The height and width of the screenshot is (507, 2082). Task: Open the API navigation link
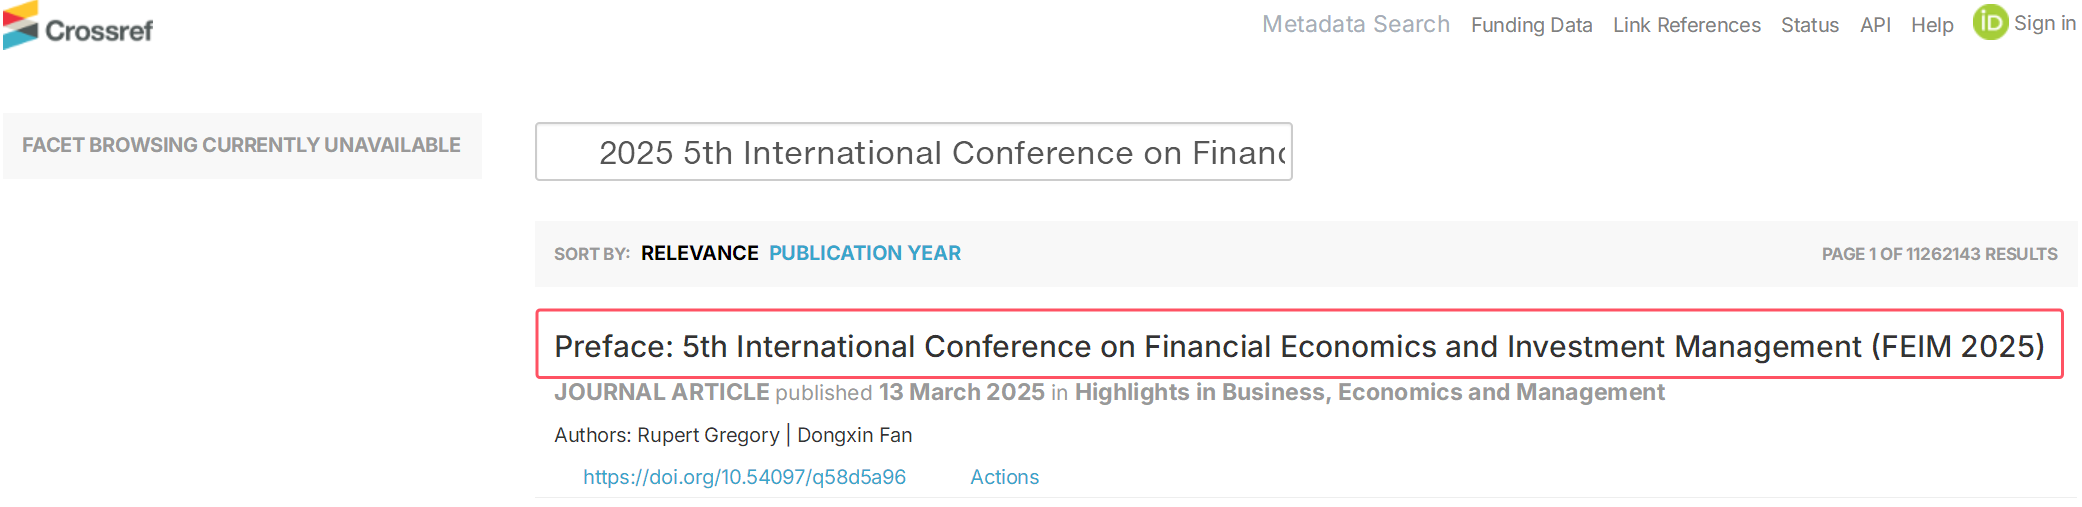pos(1875,25)
